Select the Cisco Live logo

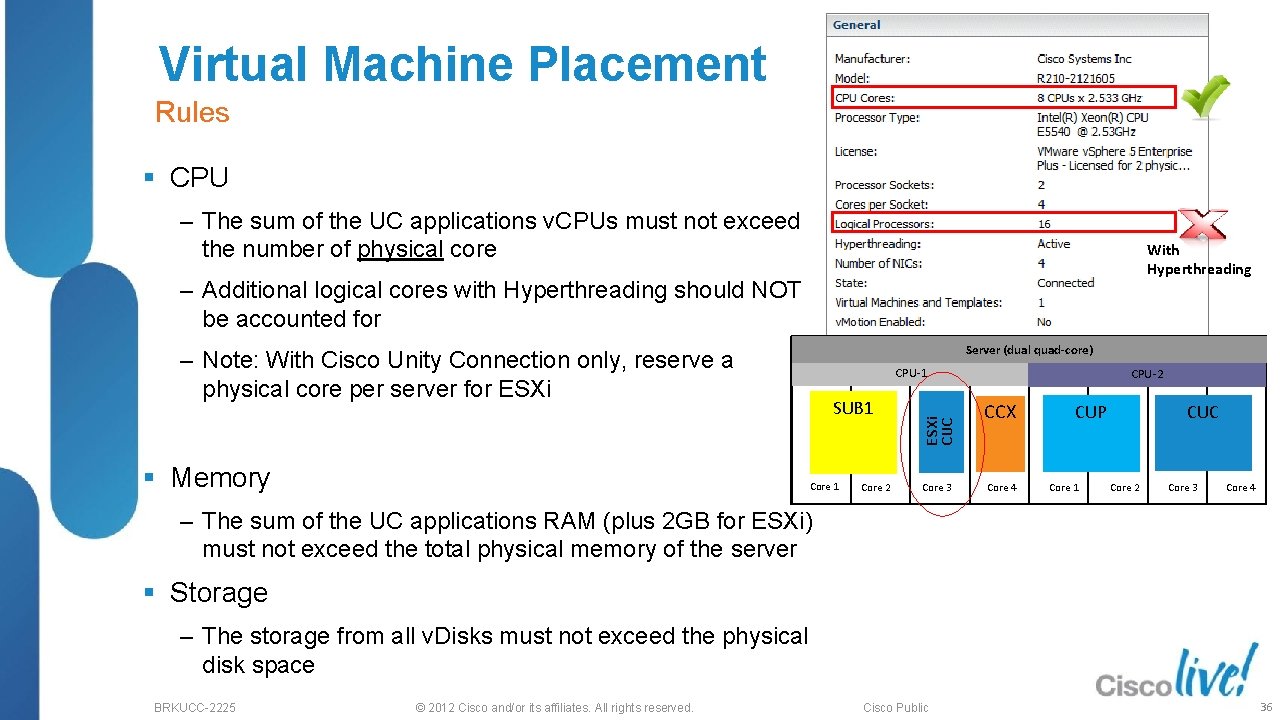(1175, 673)
